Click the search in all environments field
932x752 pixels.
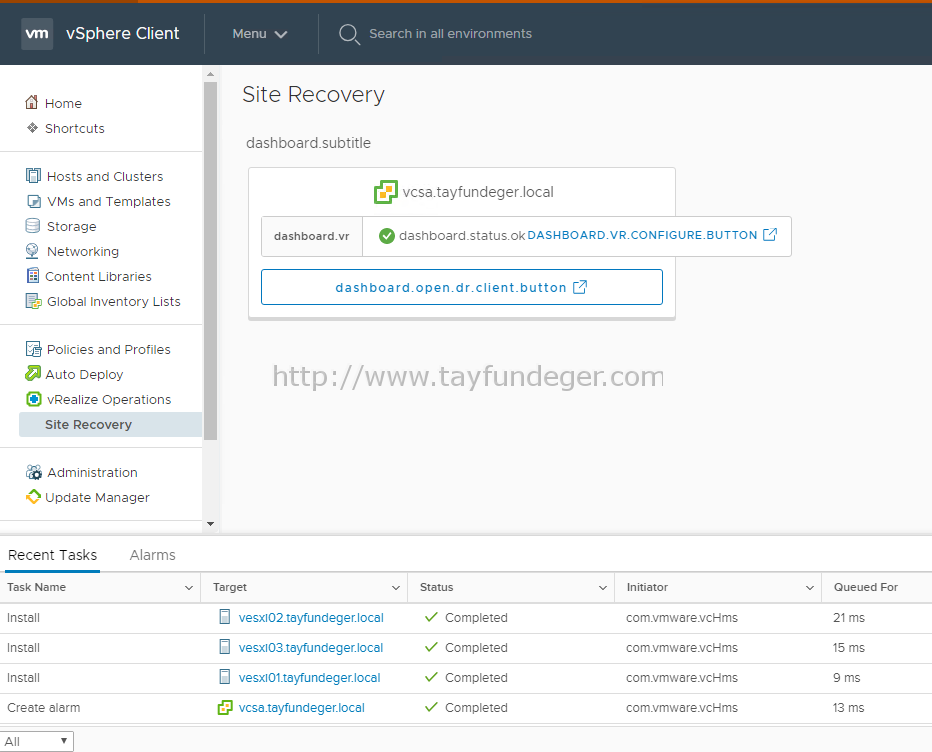(450, 34)
